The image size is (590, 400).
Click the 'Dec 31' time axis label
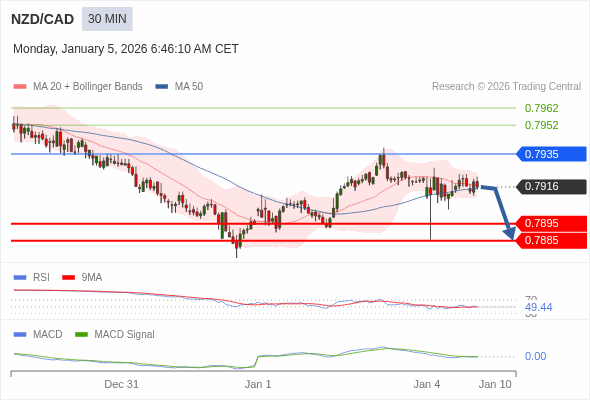coord(122,384)
